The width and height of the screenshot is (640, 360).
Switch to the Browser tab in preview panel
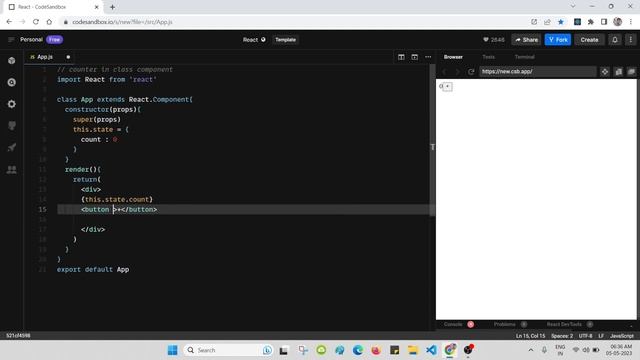(453, 57)
